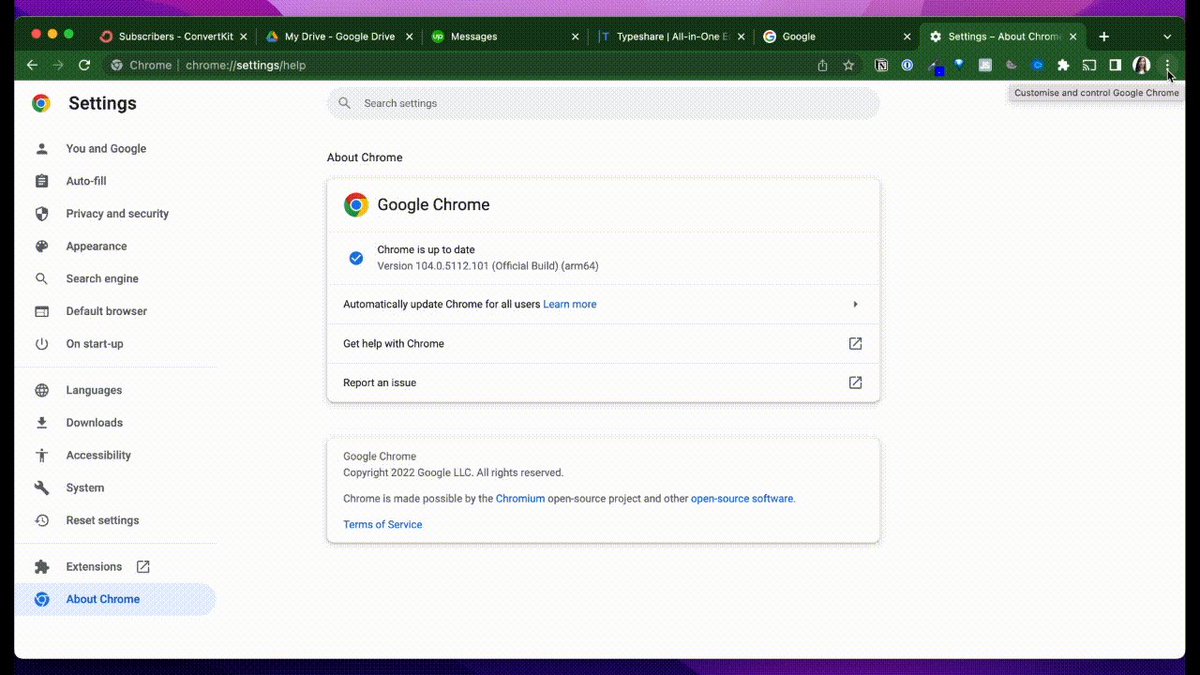Bookmark this tab with star icon
1200x675 pixels.
pos(848,65)
